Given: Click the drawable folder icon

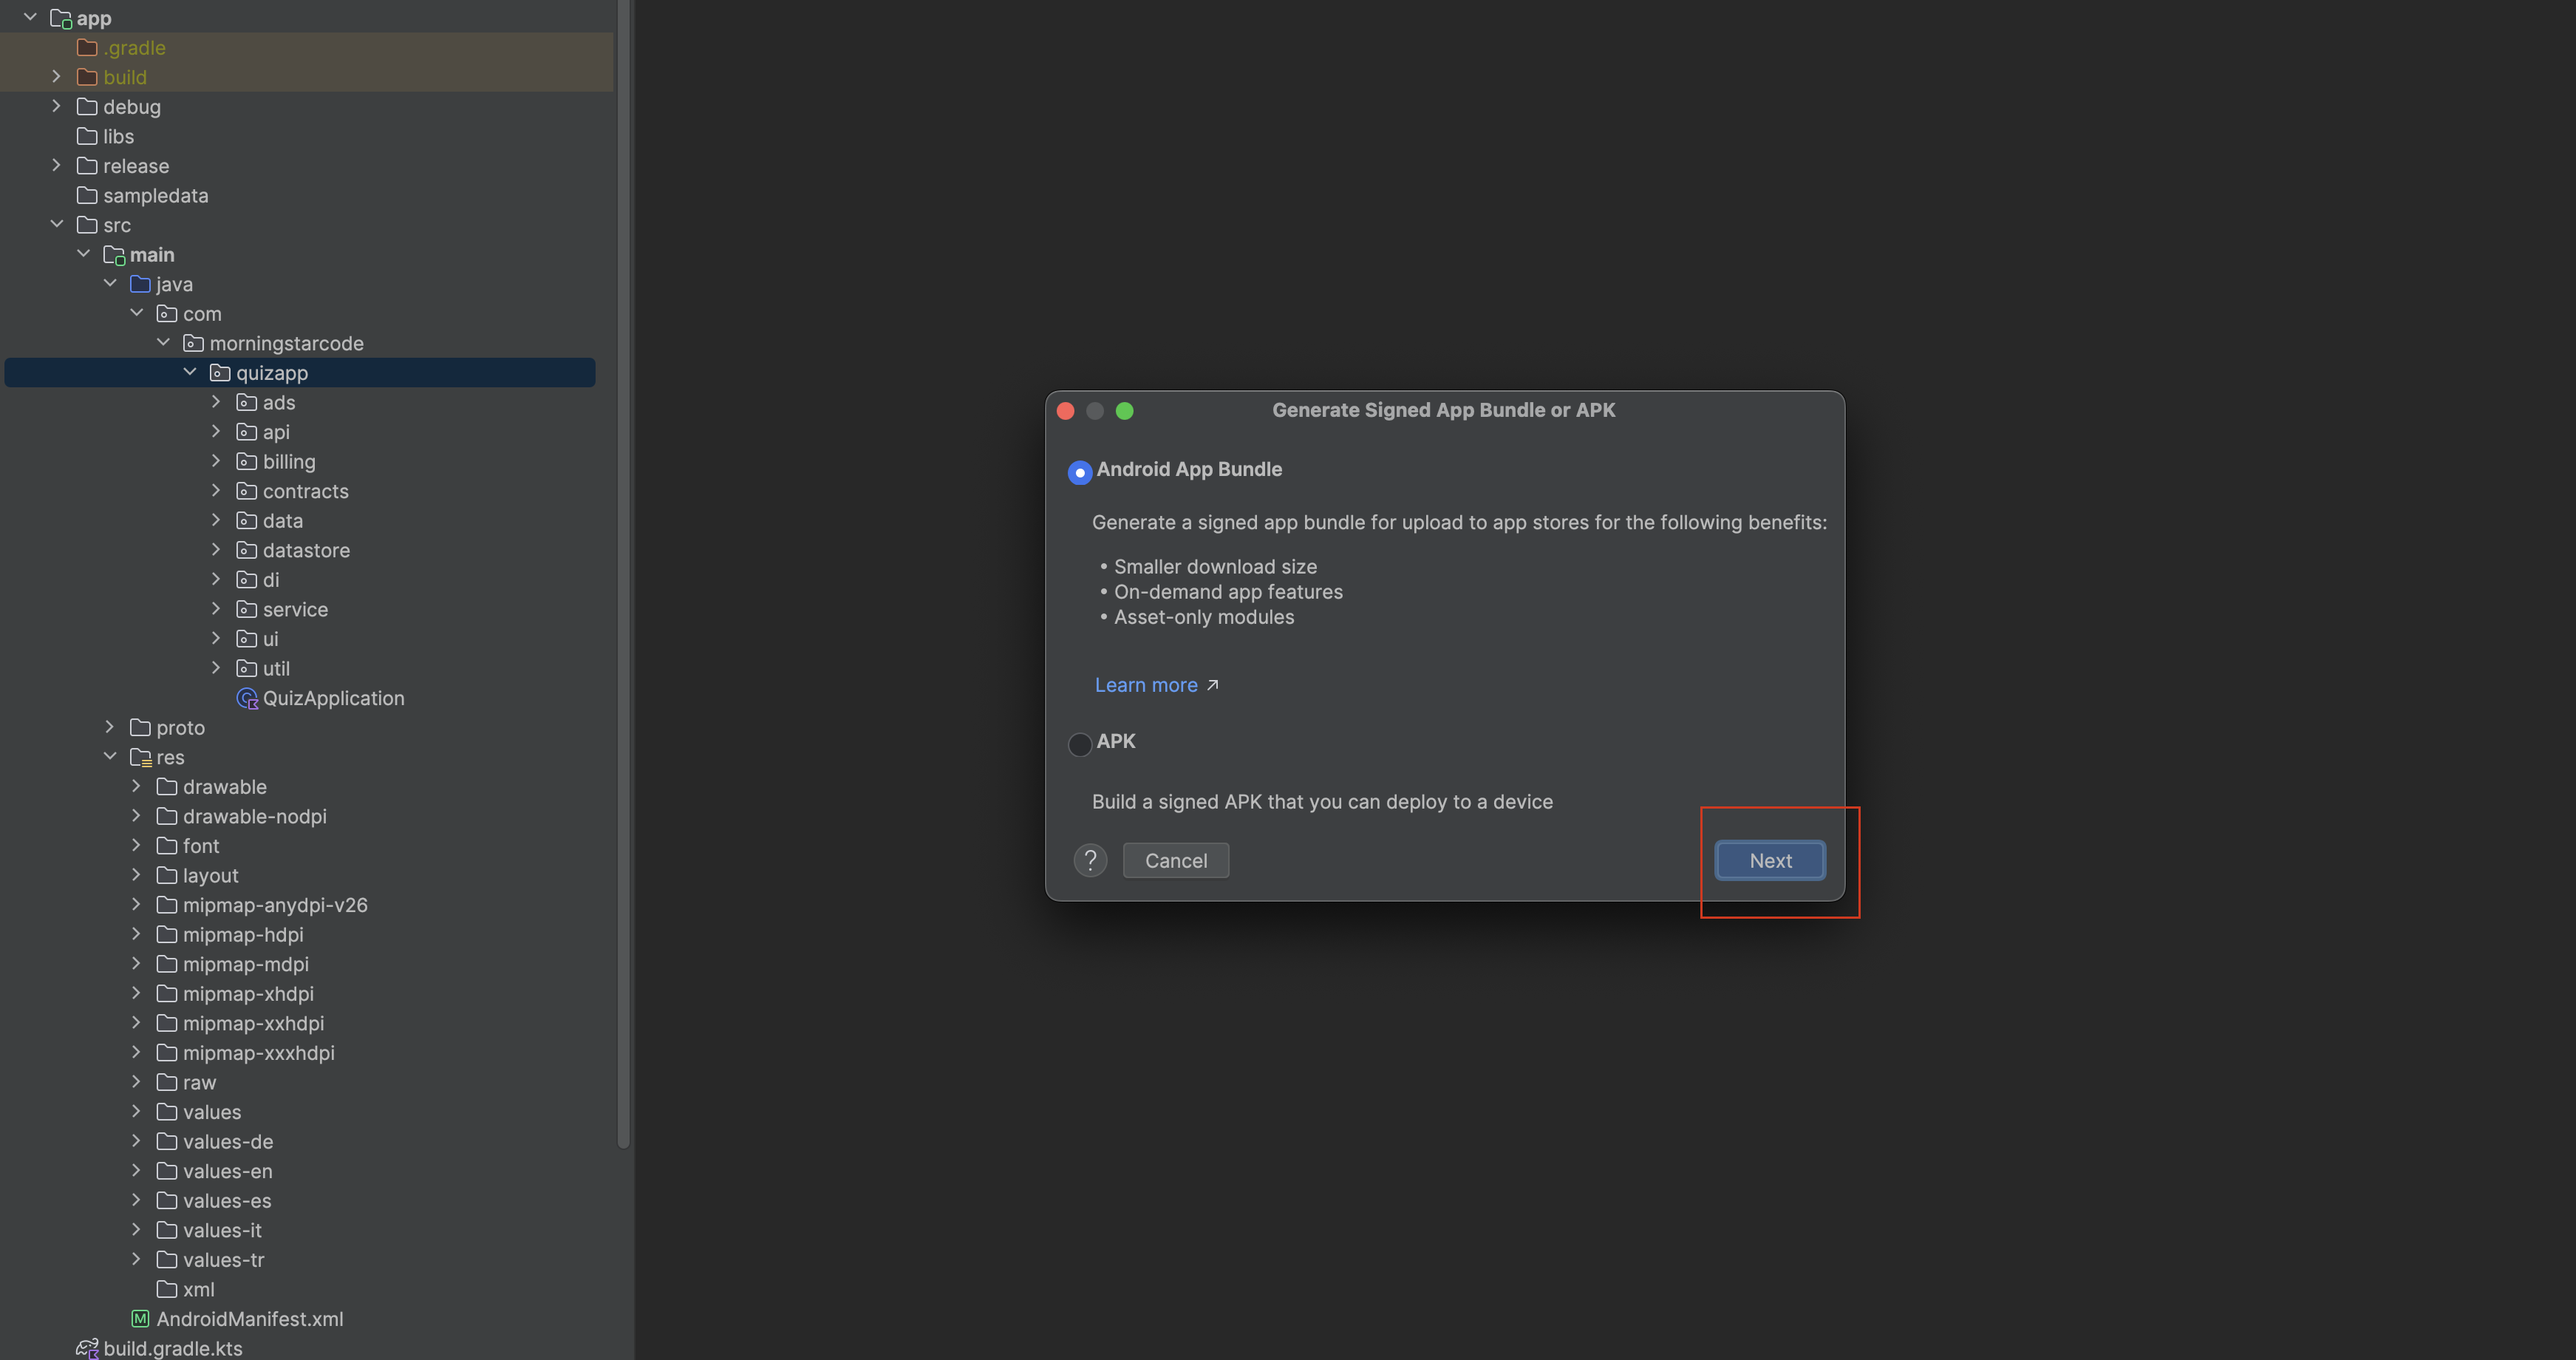Looking at the screenshot, I should 167,787.
